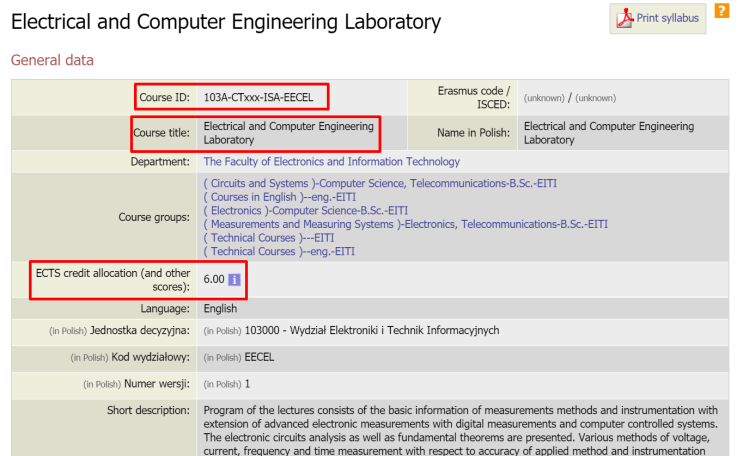743x456 pixels.
Task: Click the page title Electrical and Computer Engineering Laboratory
Action: click(x=226, y=22)
